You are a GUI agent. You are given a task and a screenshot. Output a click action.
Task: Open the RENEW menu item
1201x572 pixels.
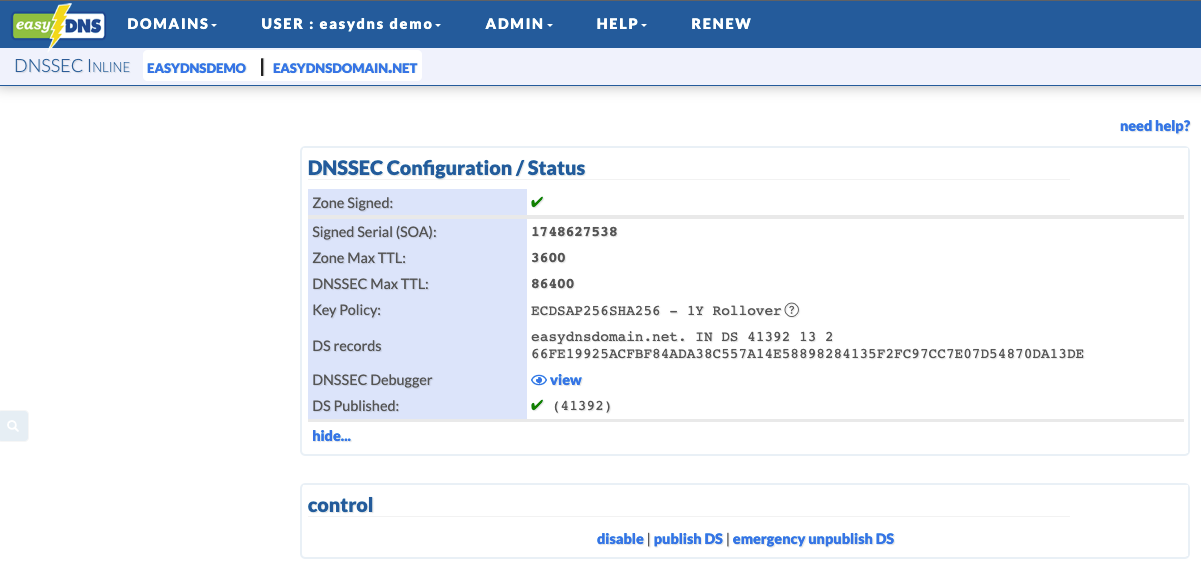(721, 24)
